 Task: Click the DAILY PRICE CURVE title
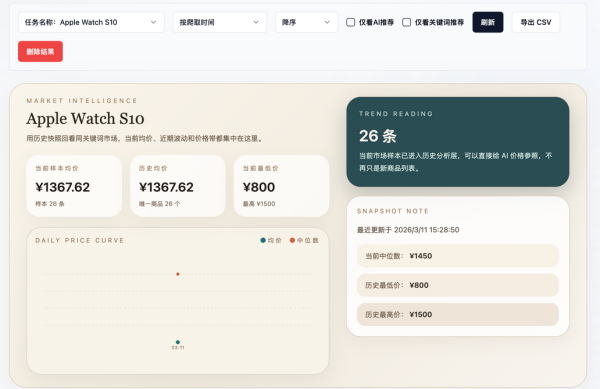[x=80, y=240]
